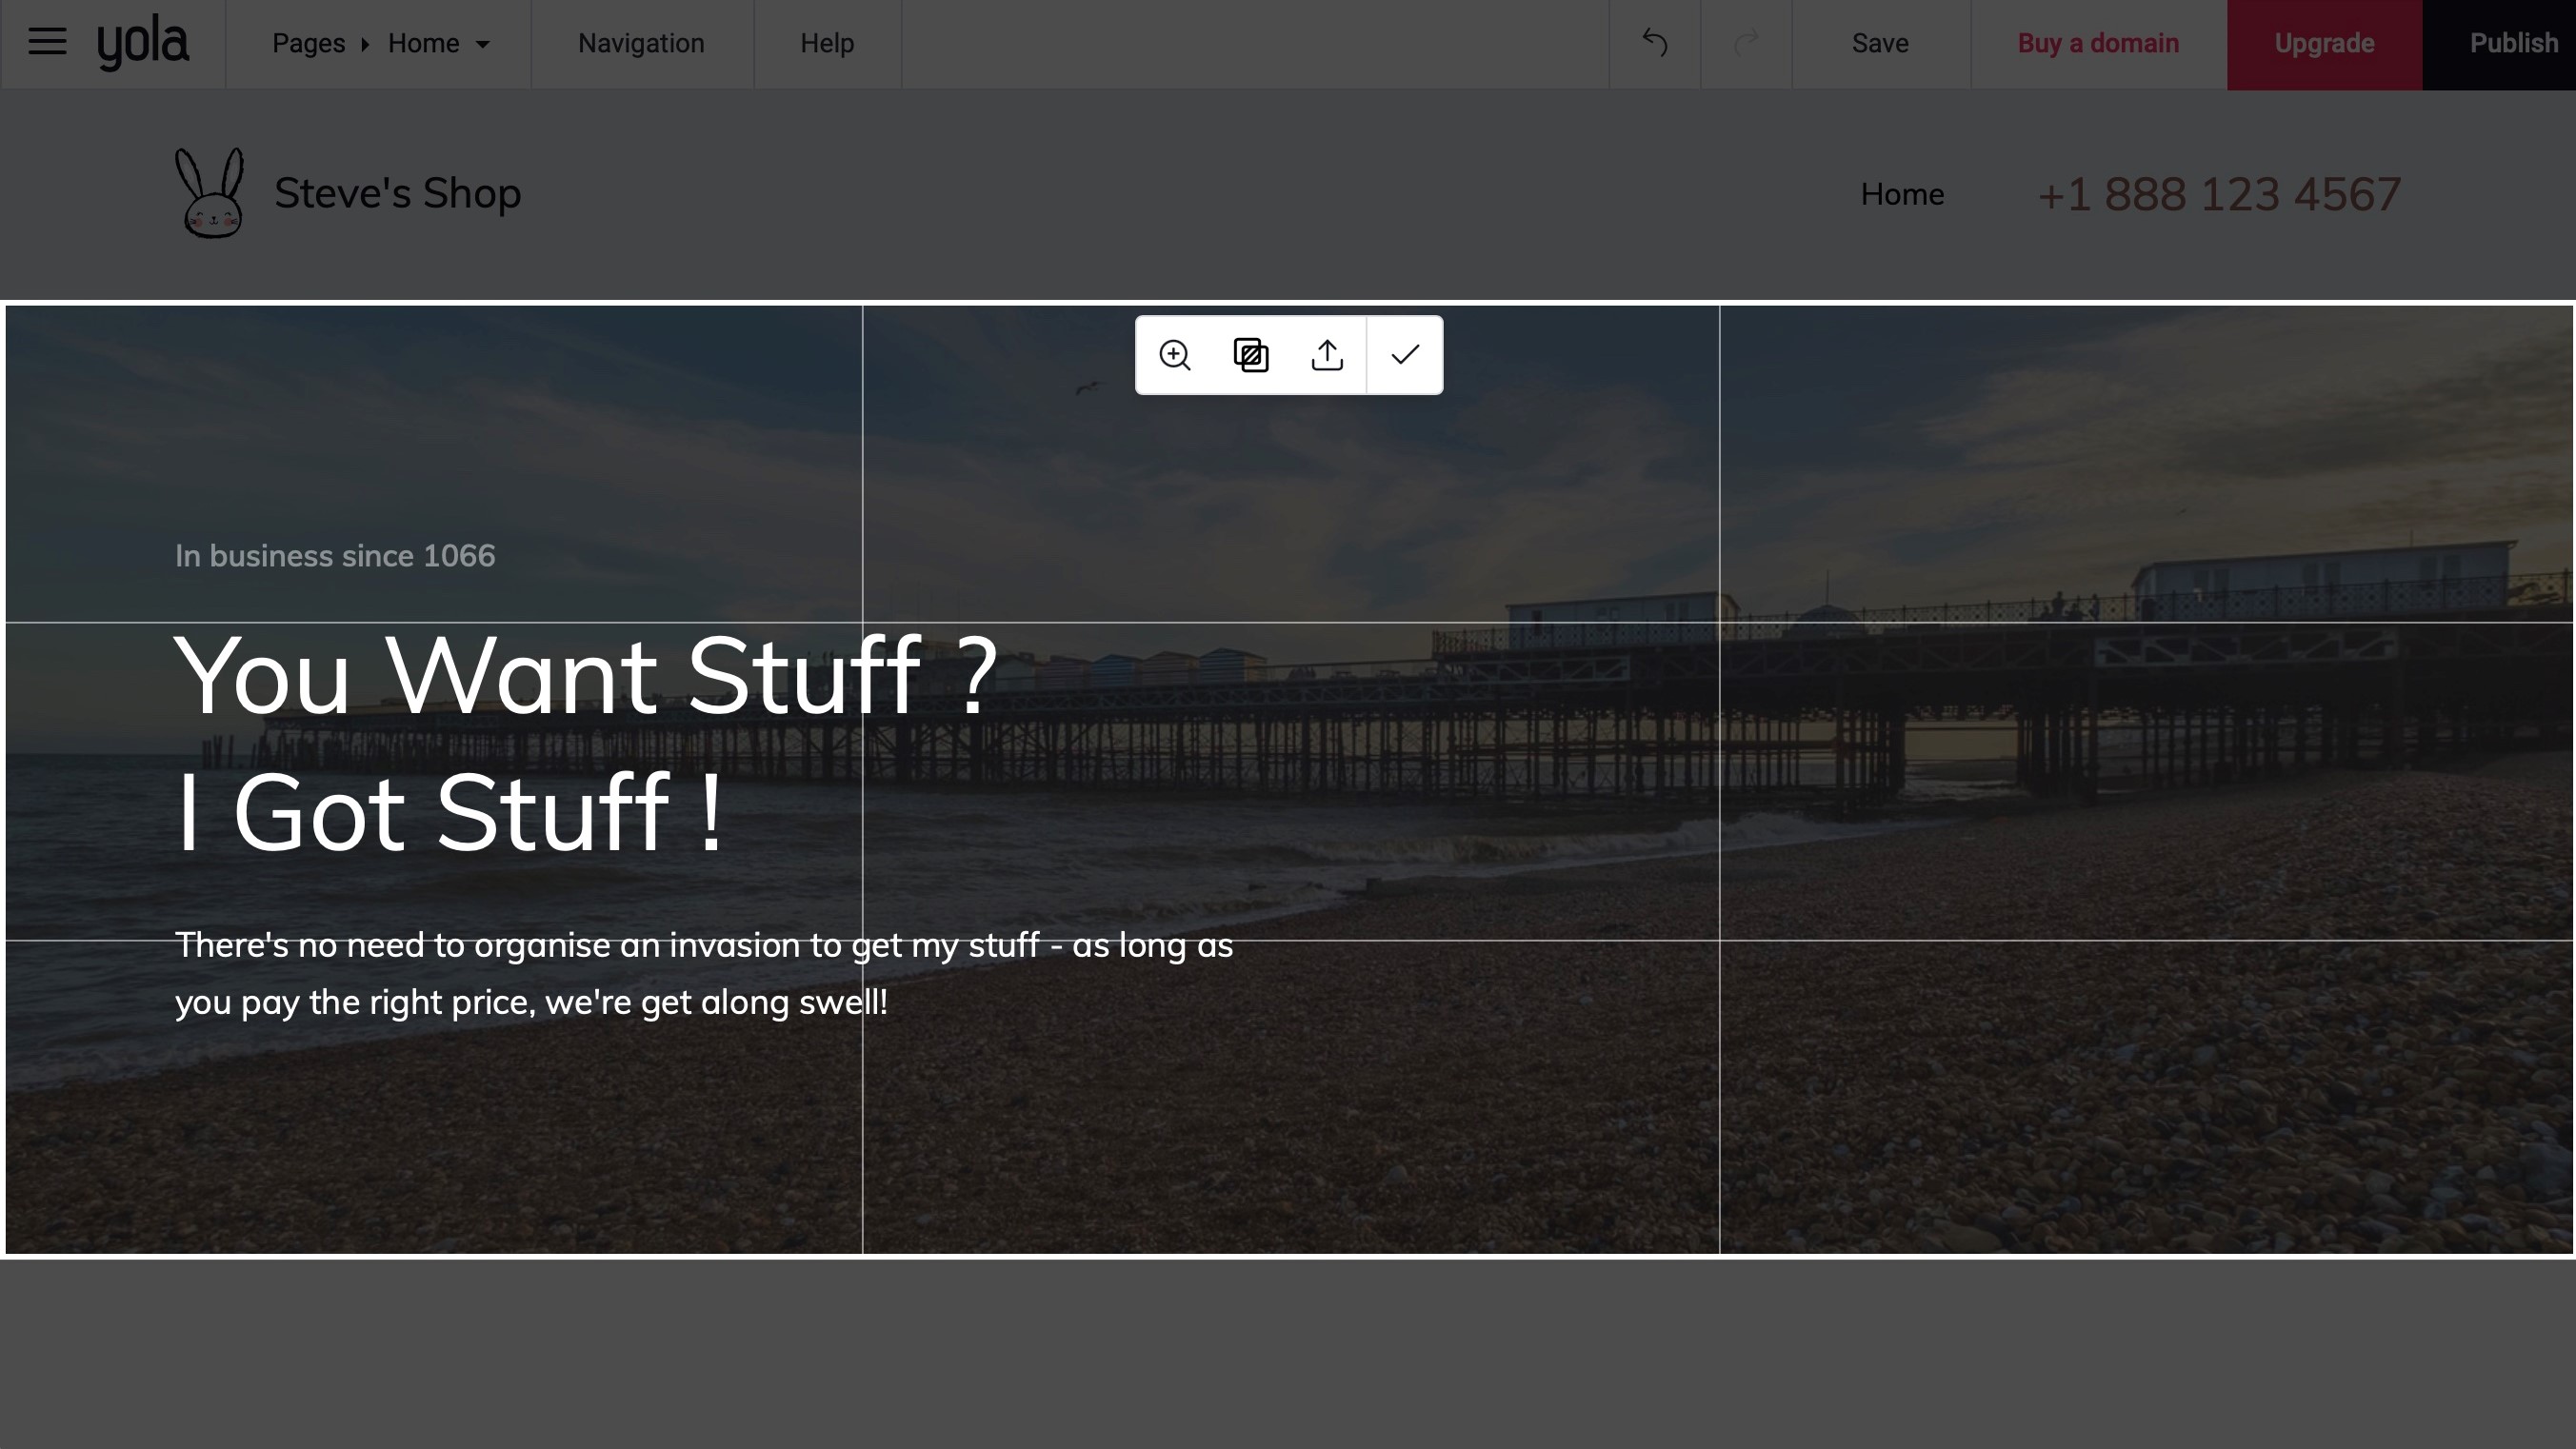The width and height of the screenshot is (2576, 1449).
Task: Toggle visibility of hero background image
Action: (1250, 354)
